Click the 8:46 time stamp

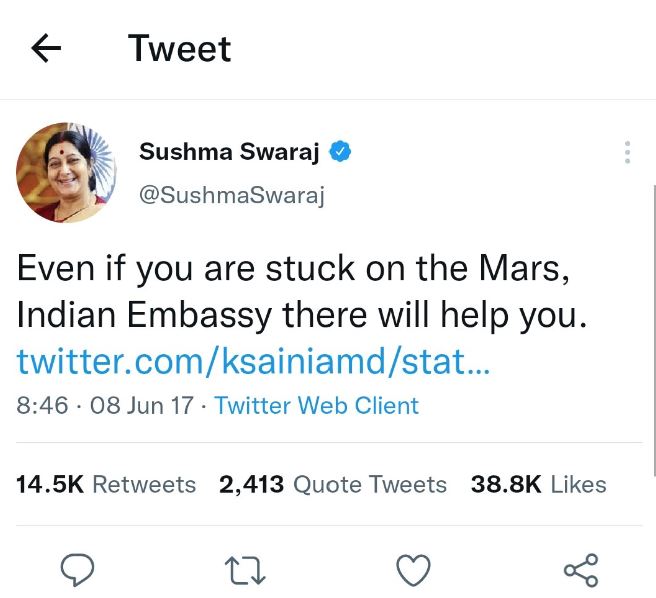pyautogui.click(x=42, y=405)
